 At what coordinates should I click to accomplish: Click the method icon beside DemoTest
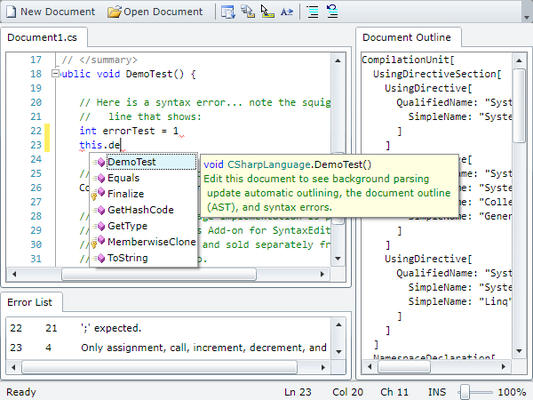tap(100, 162)
